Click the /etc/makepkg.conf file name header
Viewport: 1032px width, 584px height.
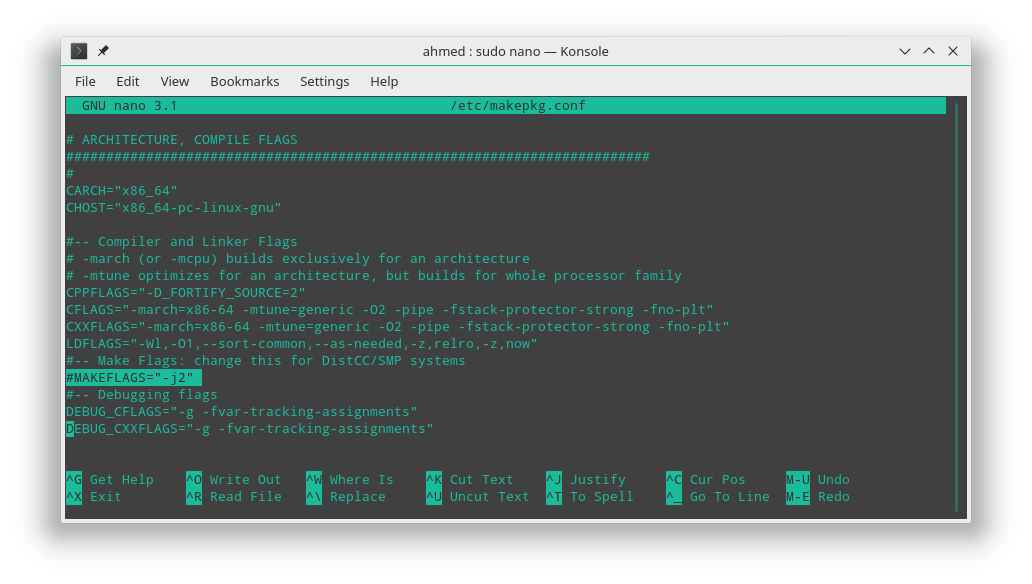pyautogui.click(x=518, y=106)
